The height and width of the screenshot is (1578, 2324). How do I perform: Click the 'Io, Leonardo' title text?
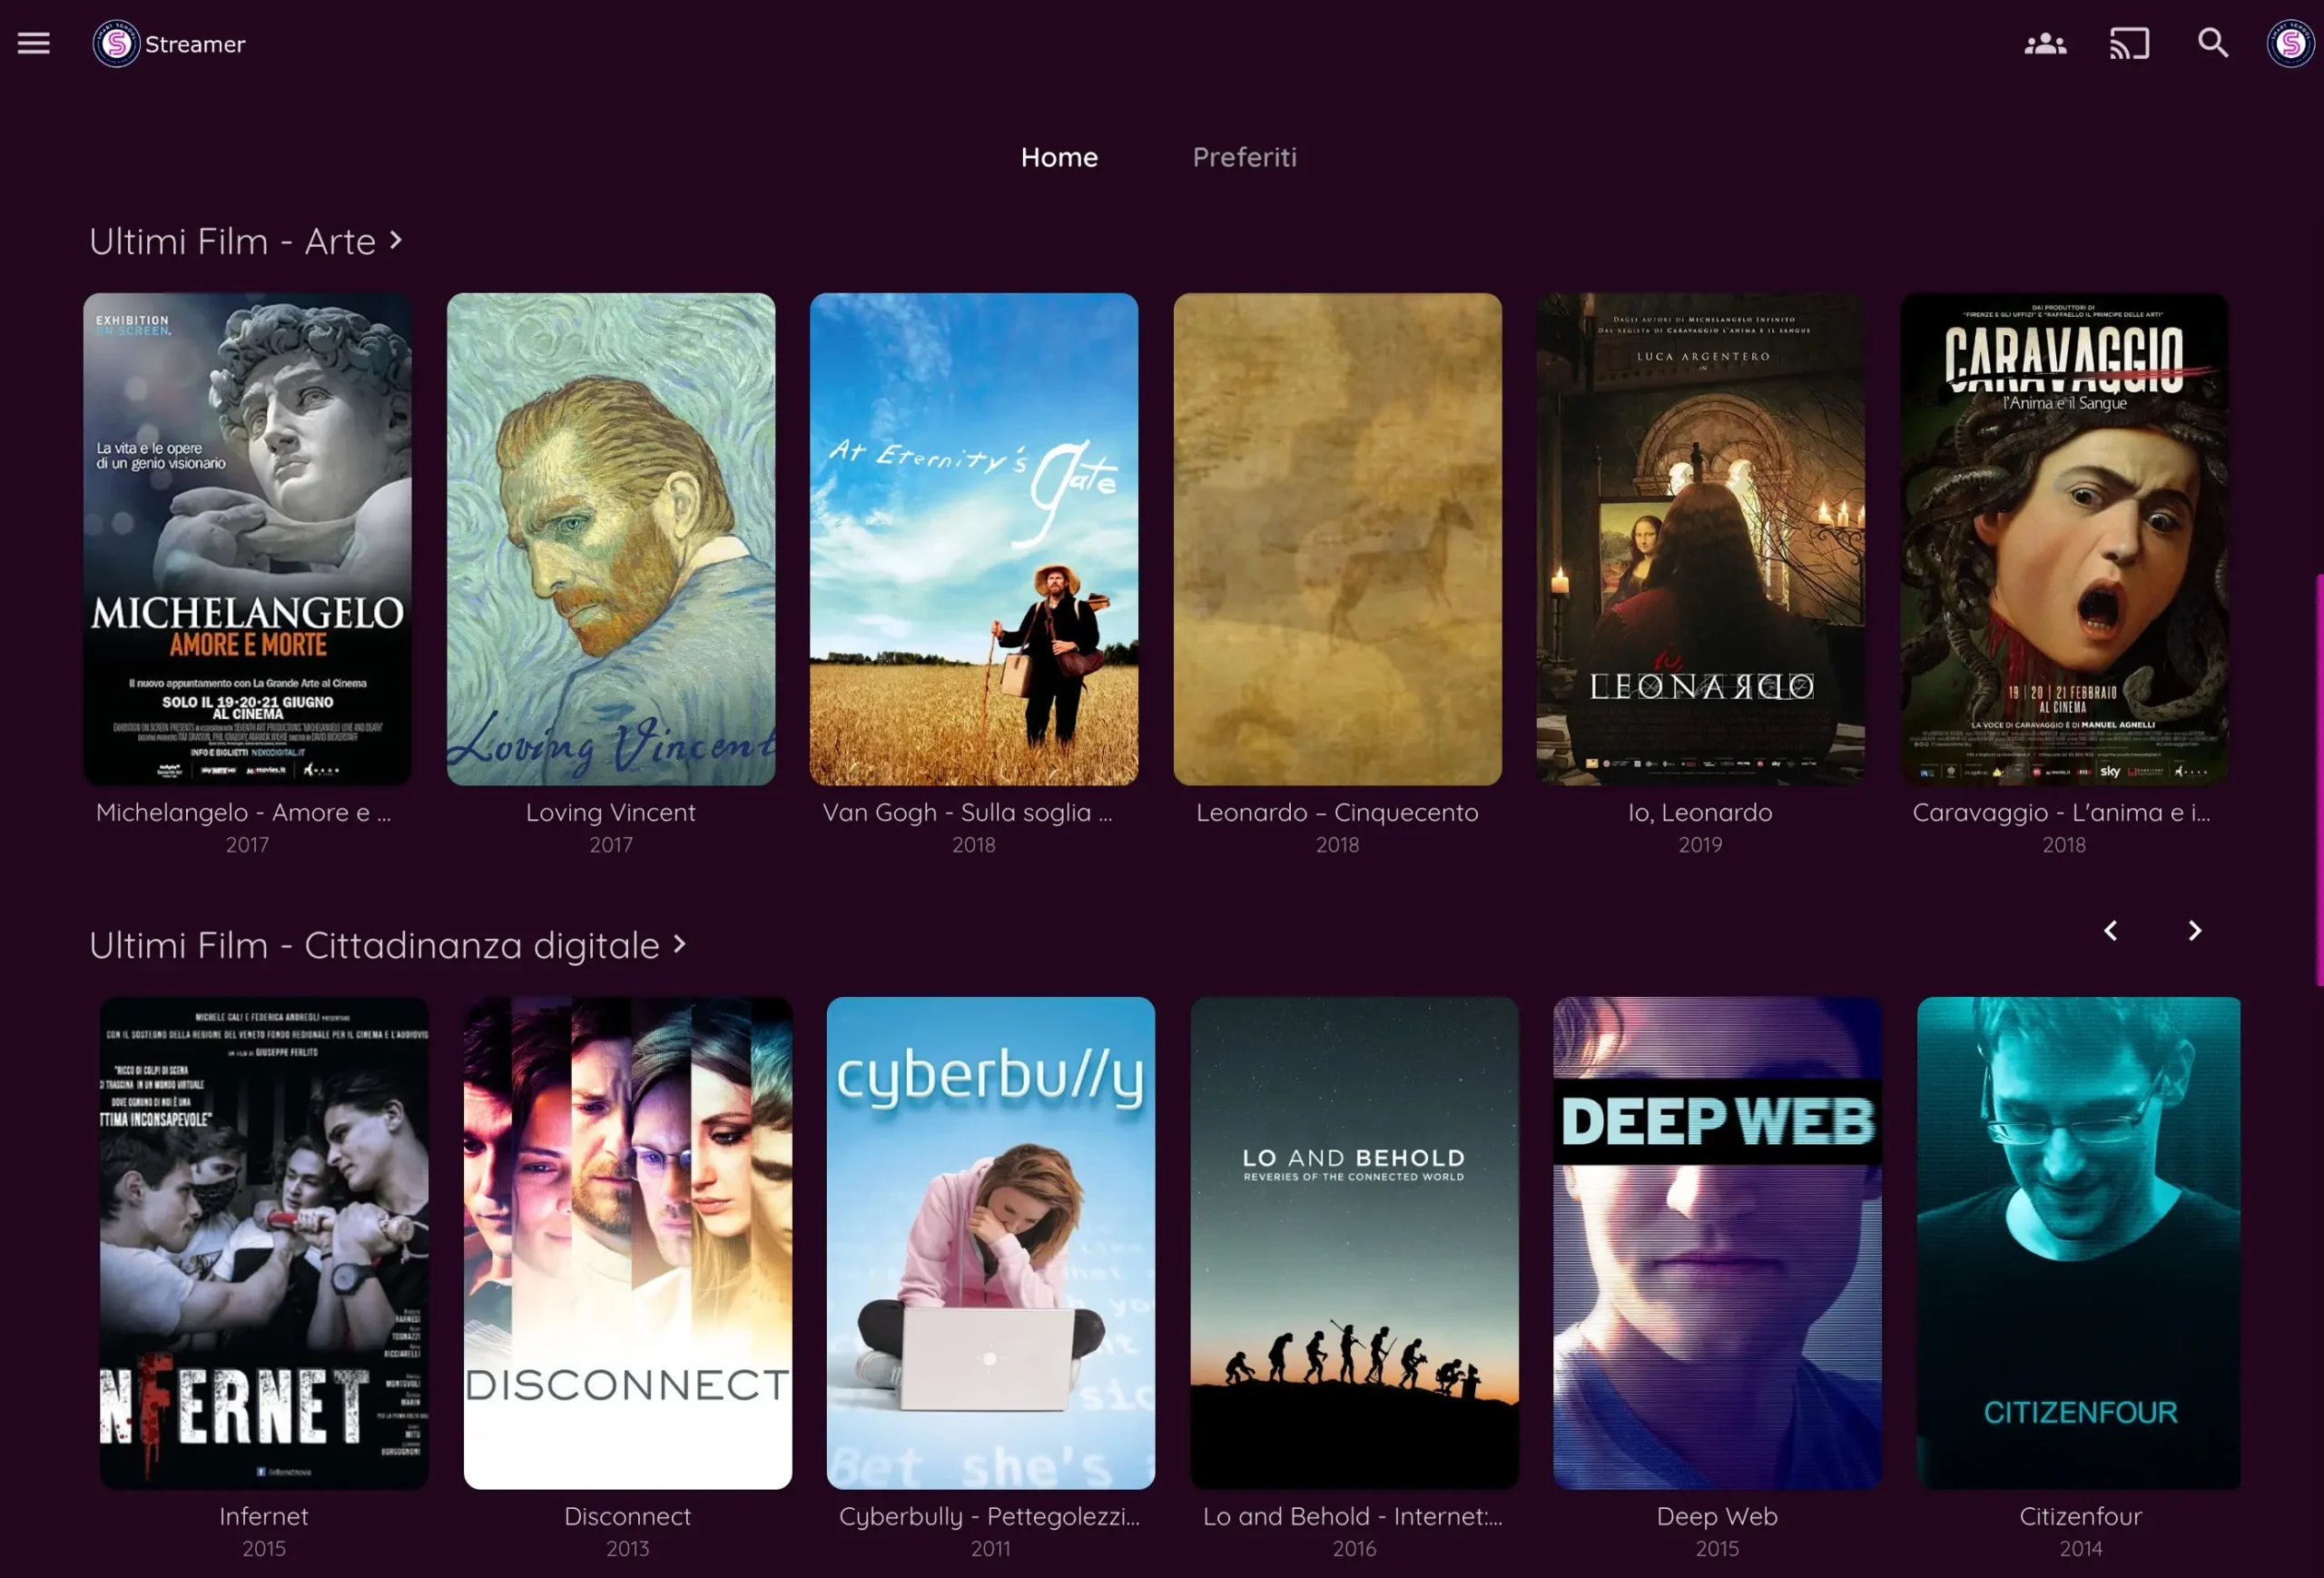1700,812
